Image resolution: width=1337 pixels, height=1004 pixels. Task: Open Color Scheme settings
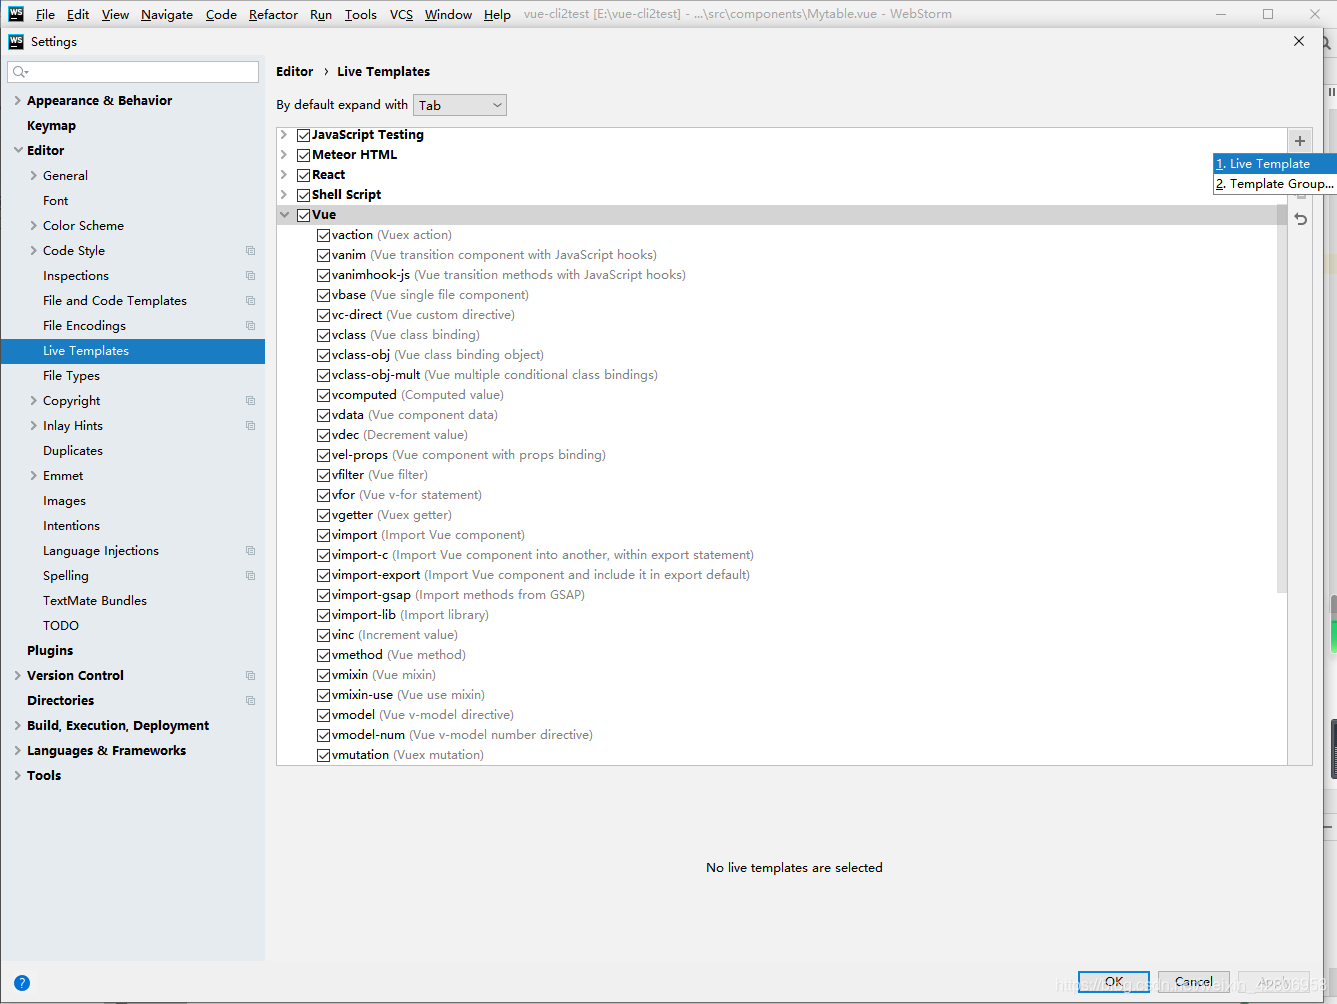click(83, 226)
